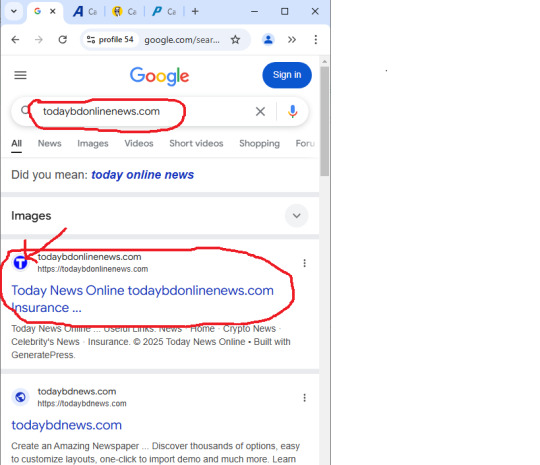Click the Google logo
Viewport: 540px width, 465px height.
pos(159,76)
